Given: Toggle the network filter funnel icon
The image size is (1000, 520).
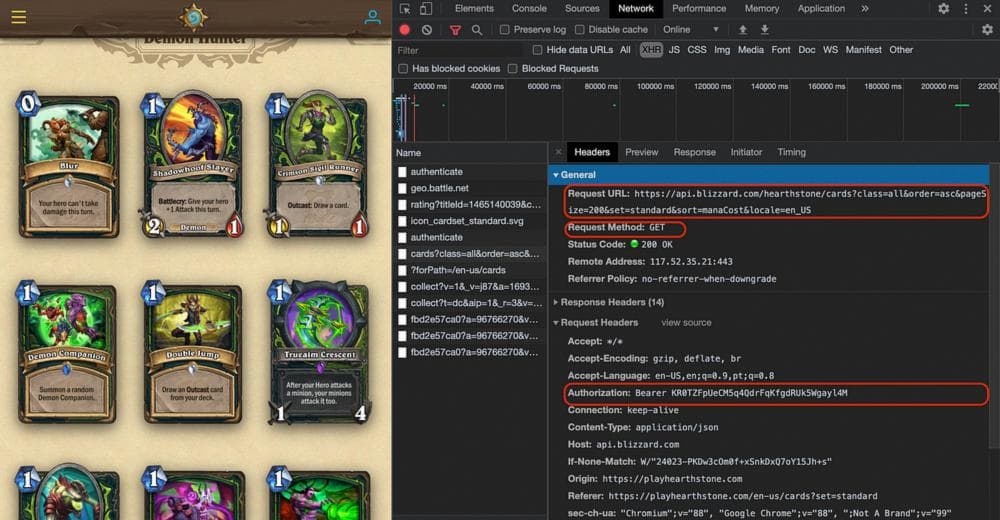Looking at the screenshot, I should pyautogui.click(x=455, y=30).
